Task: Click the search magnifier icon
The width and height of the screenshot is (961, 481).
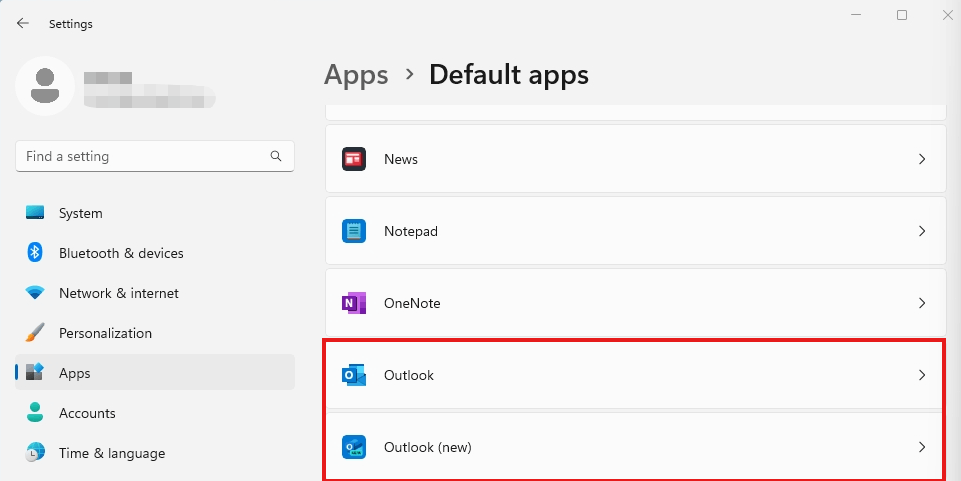Action: click(x=276, y=156)
